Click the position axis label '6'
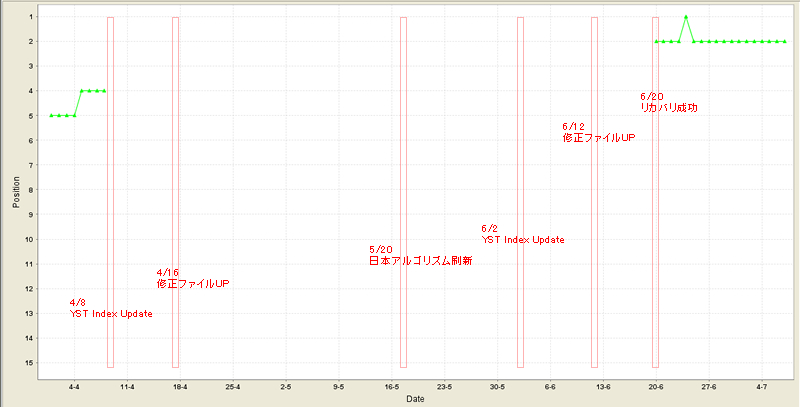Viewport: 800px width, 407px height. click(x=31, y=140)
